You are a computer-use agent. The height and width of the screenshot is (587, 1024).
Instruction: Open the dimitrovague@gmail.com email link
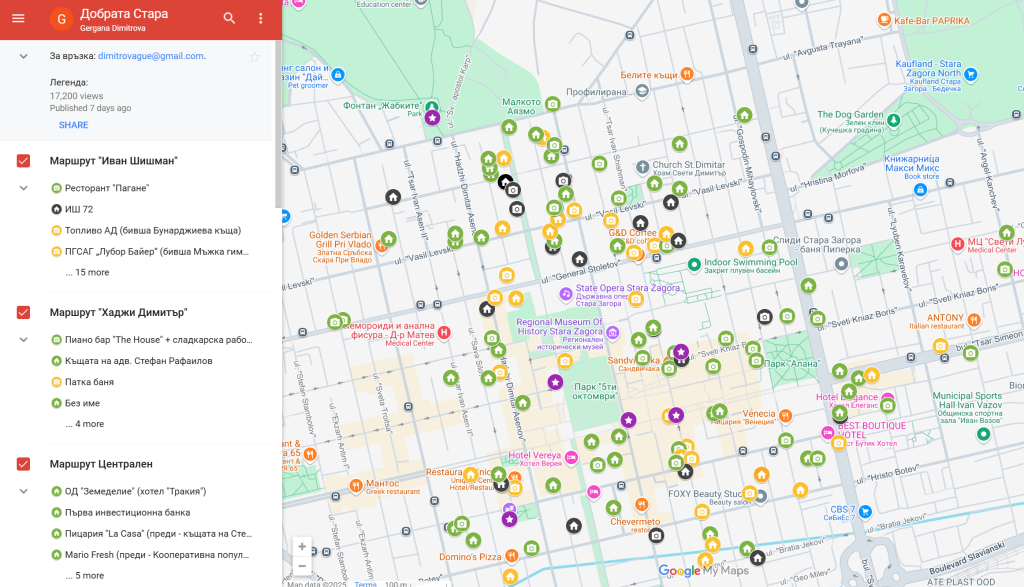click(x=149, y=56)
